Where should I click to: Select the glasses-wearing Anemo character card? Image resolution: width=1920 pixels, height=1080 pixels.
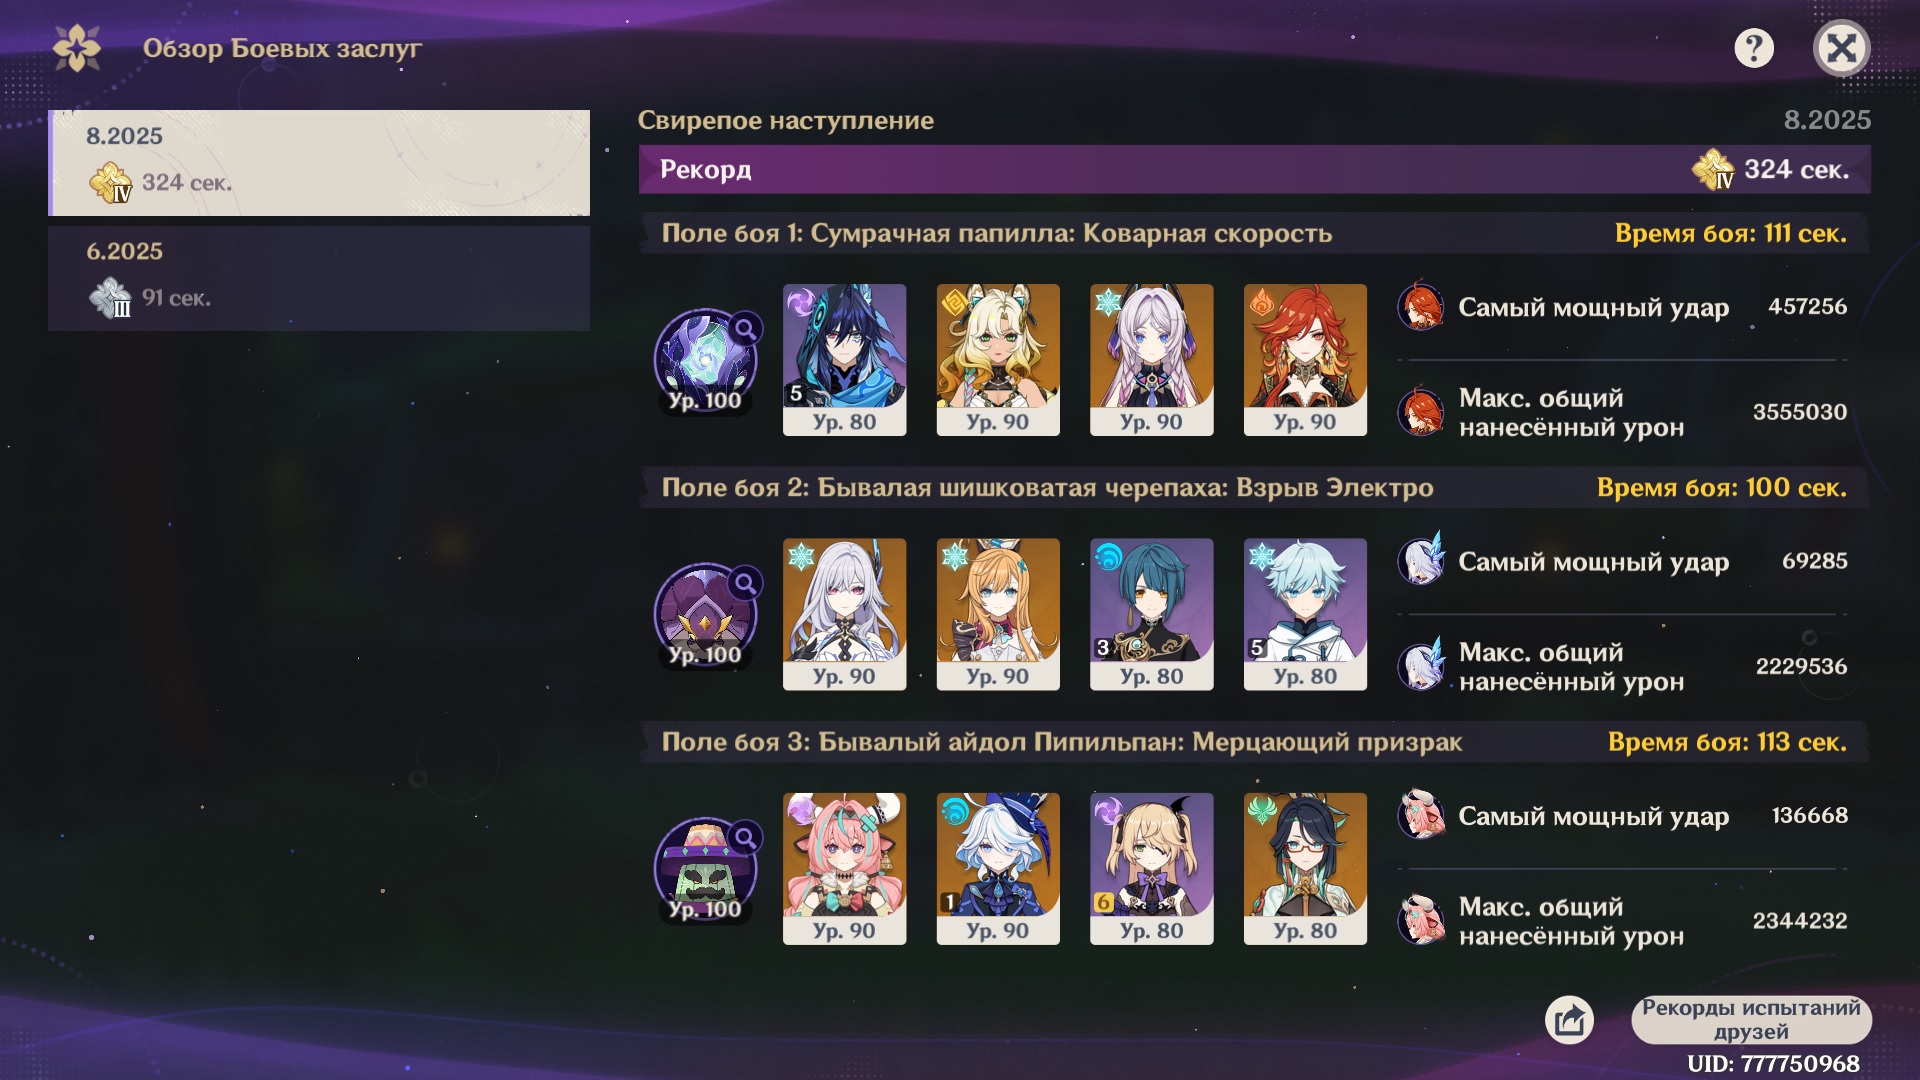[x=1305, y=869]
